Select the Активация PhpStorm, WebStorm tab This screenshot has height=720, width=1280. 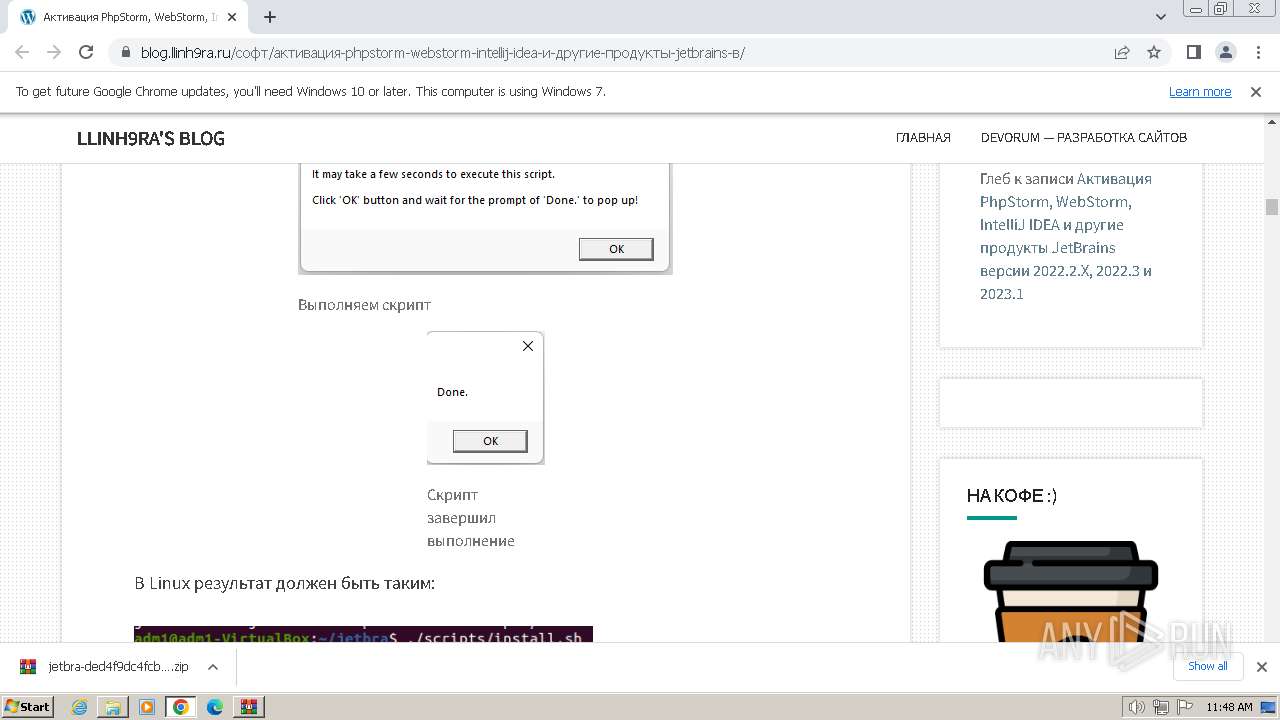(x=128, y=17)
